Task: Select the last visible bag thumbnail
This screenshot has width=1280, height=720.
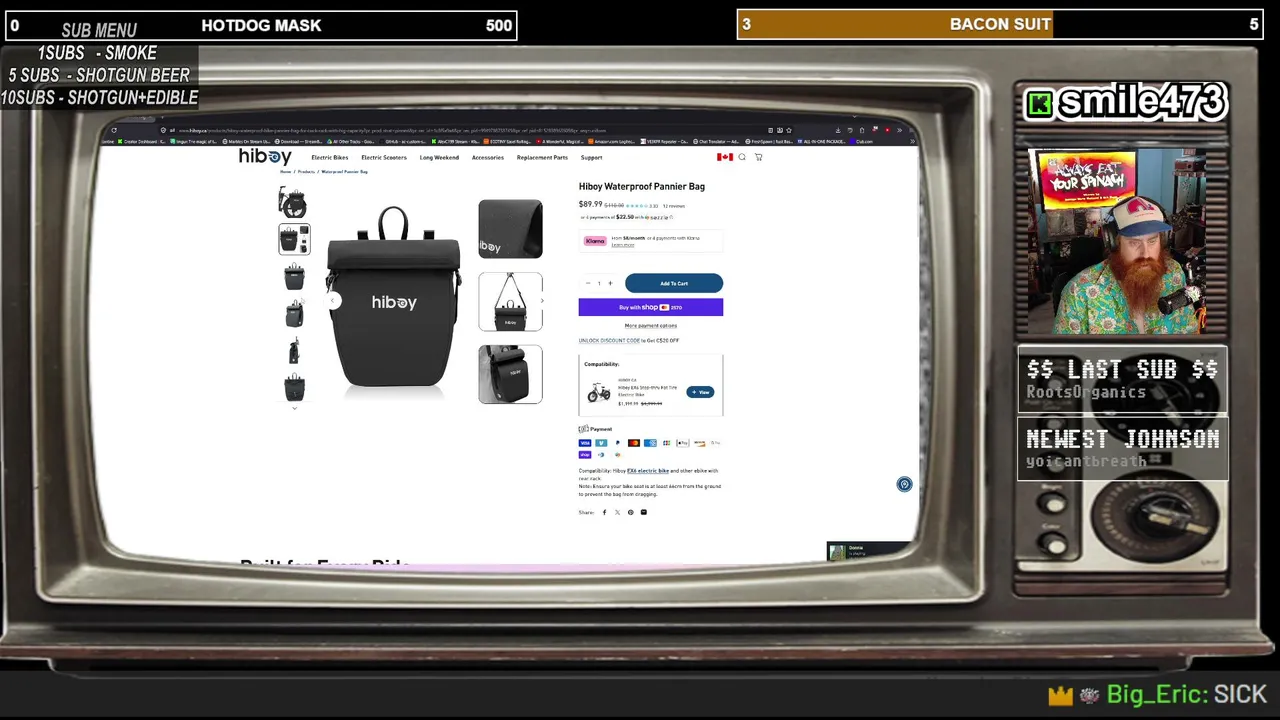Action: point(294,386)
